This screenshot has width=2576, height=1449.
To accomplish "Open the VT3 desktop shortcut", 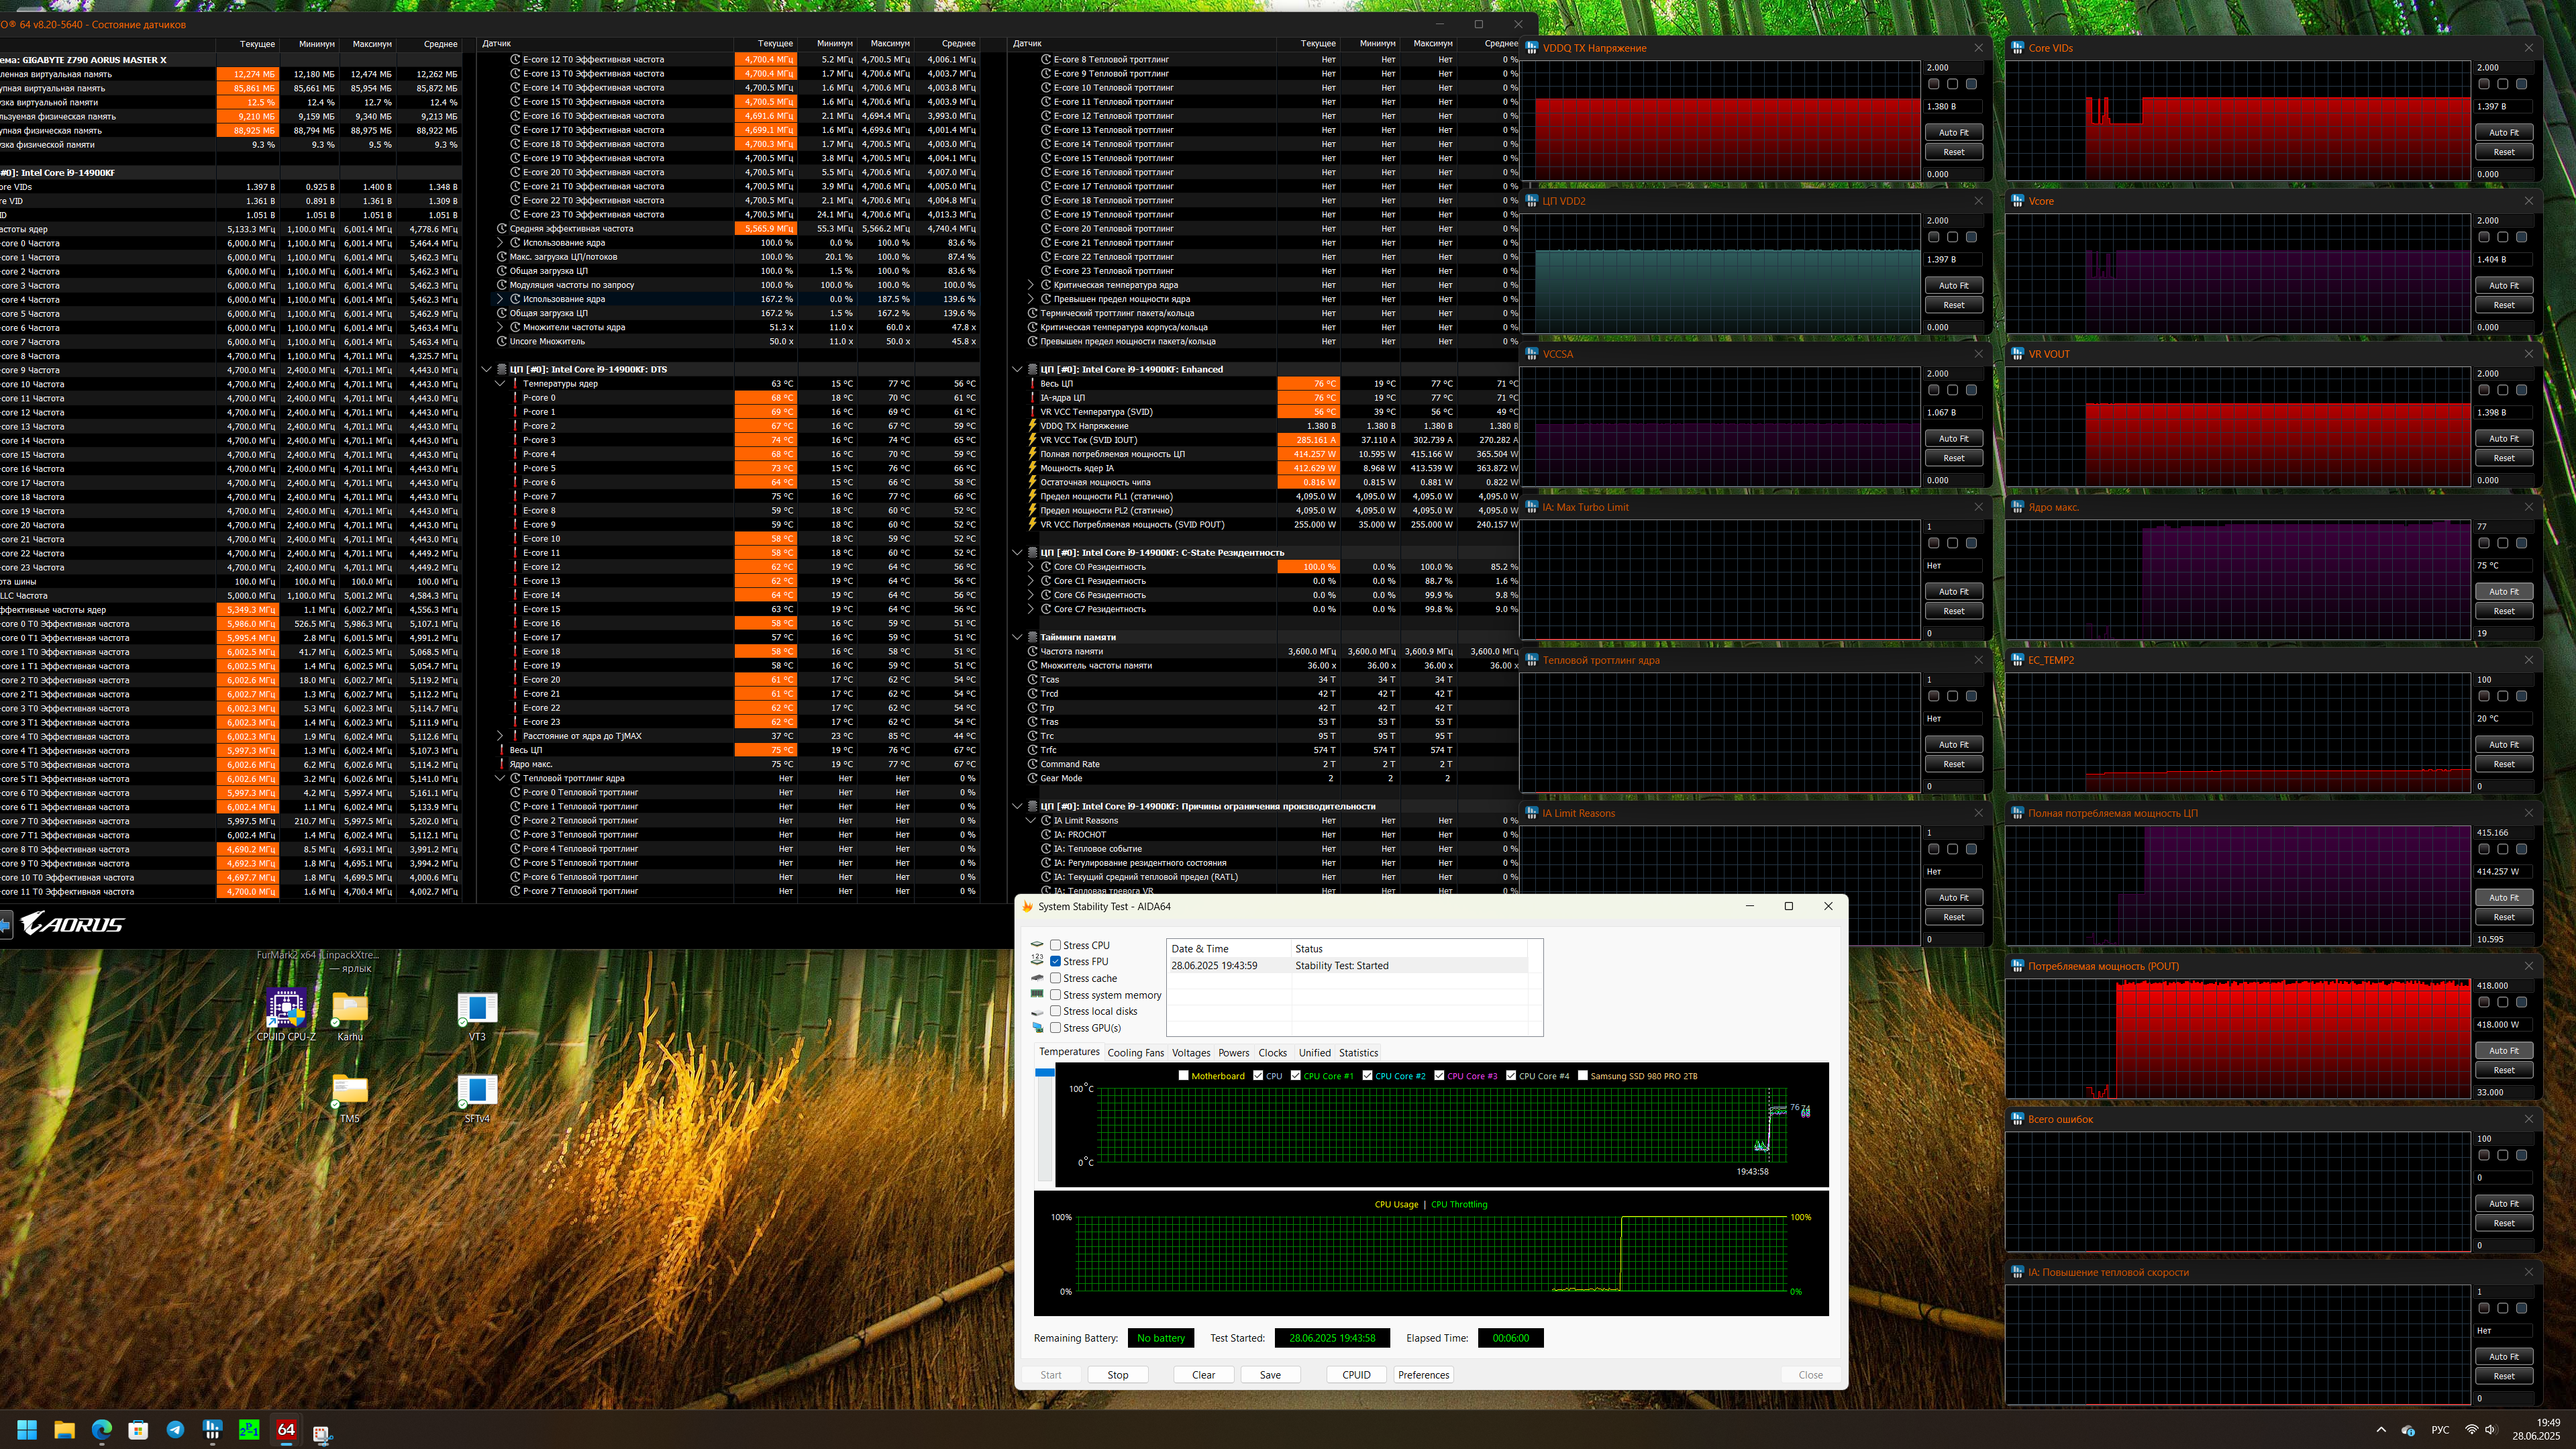I will click(477, 1009).
